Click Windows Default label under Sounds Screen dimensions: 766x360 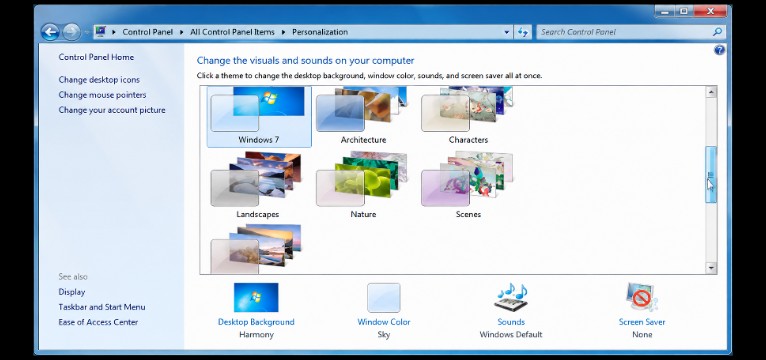[x=511, y=335]
